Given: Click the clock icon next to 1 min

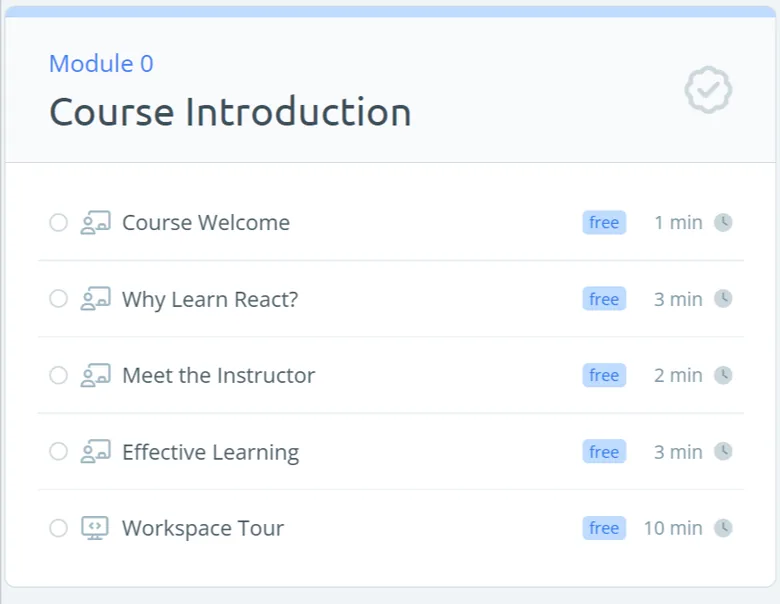Looking at the screenshot, I should click(723, 222).
